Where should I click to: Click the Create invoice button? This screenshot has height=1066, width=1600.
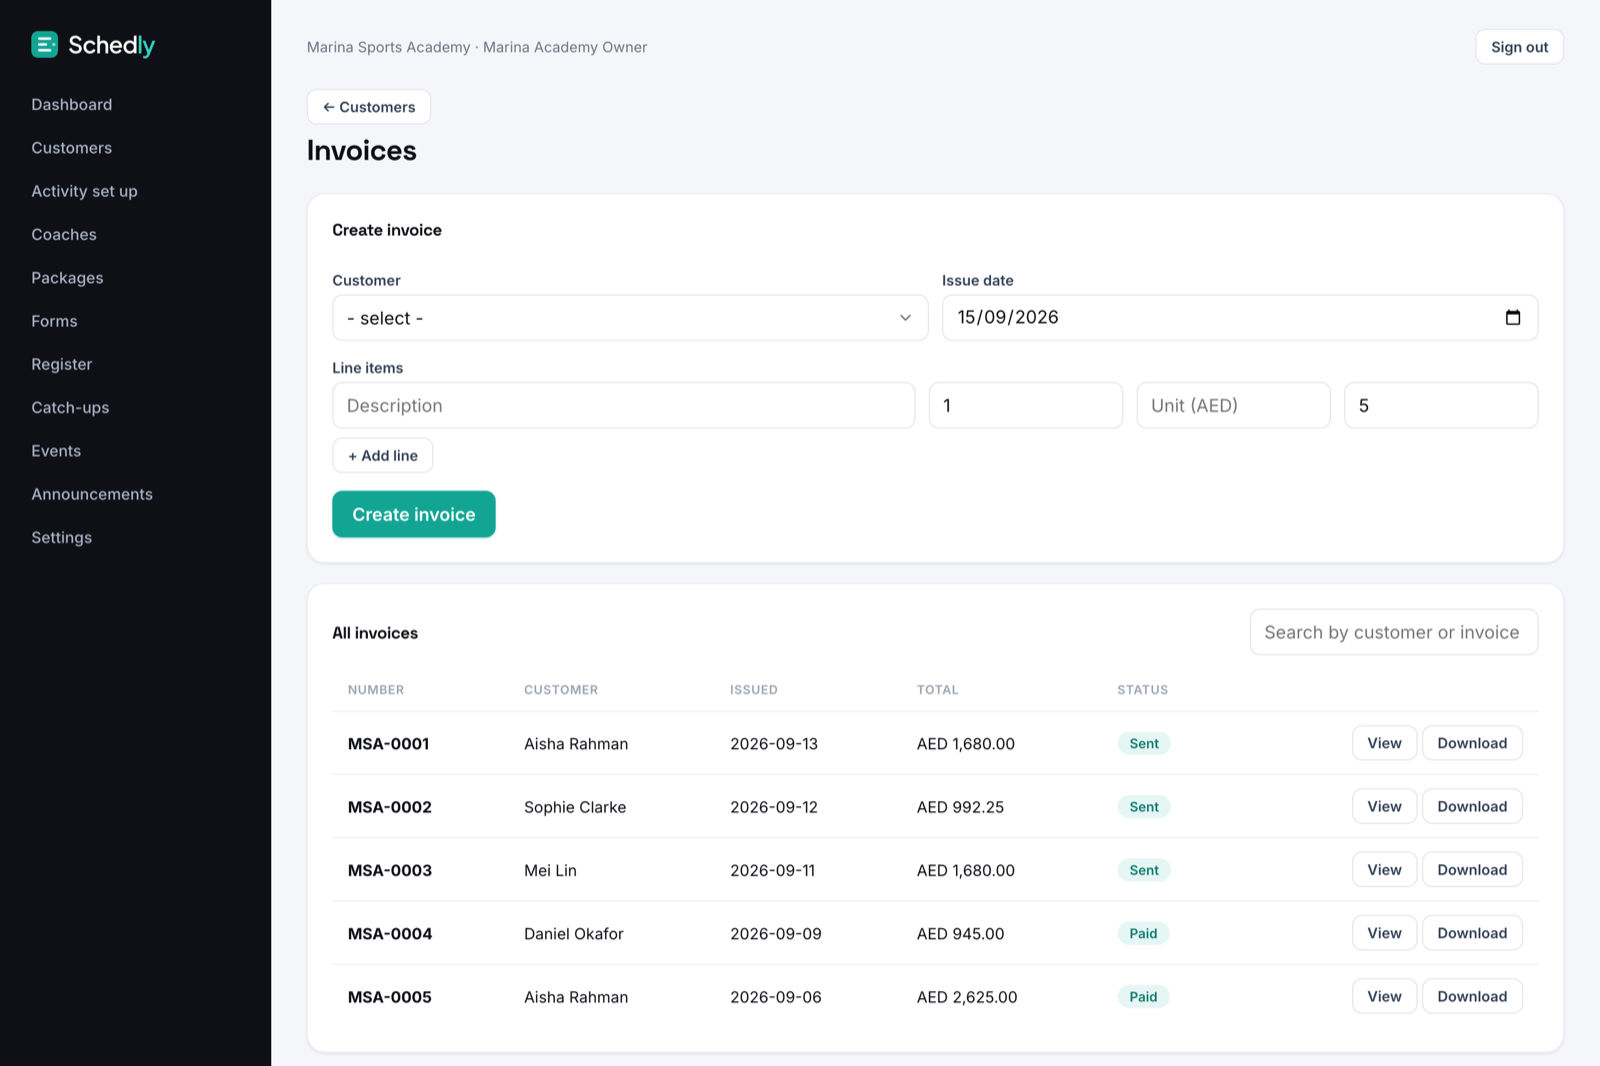[414, 514]
